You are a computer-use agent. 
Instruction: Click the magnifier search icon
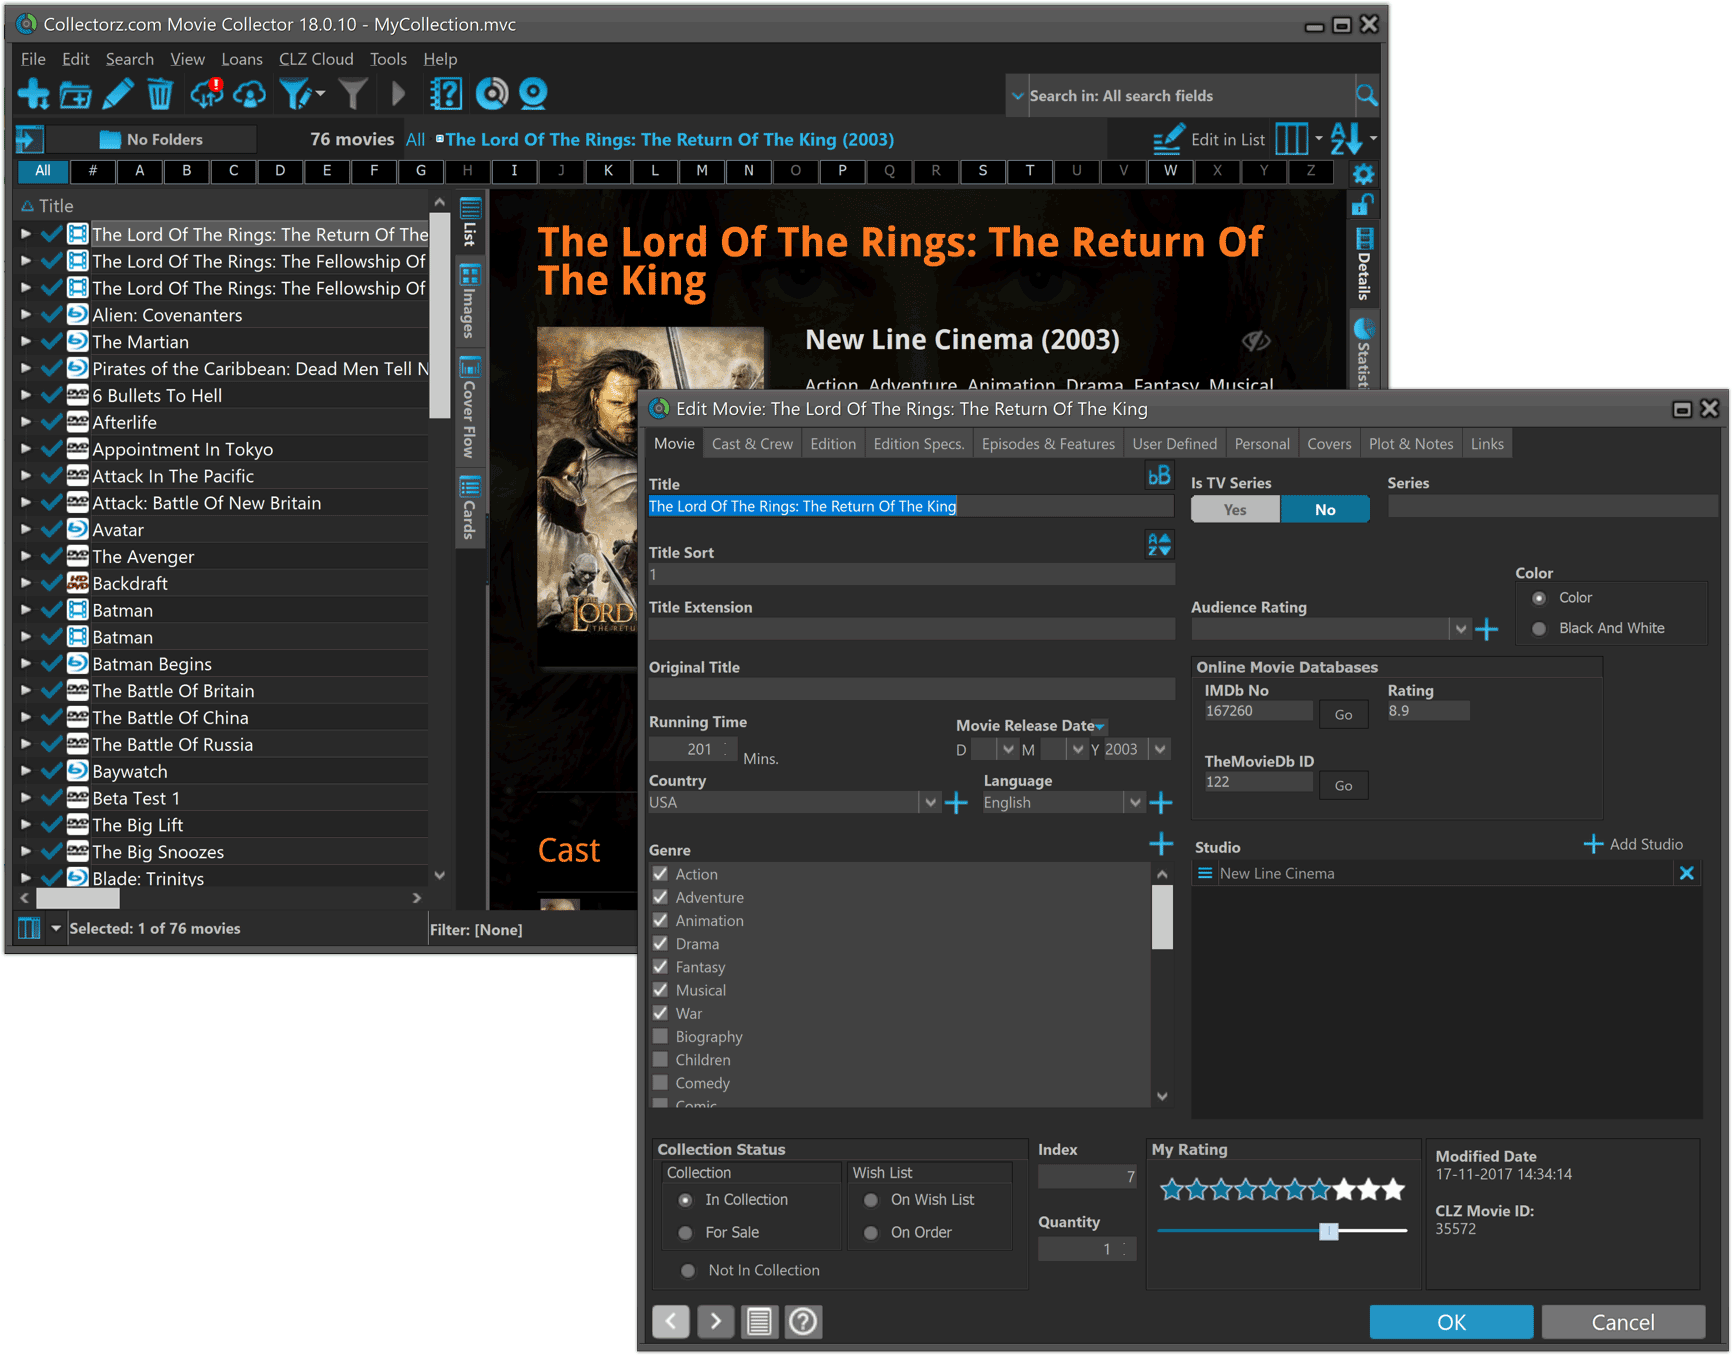point(1366,96)
